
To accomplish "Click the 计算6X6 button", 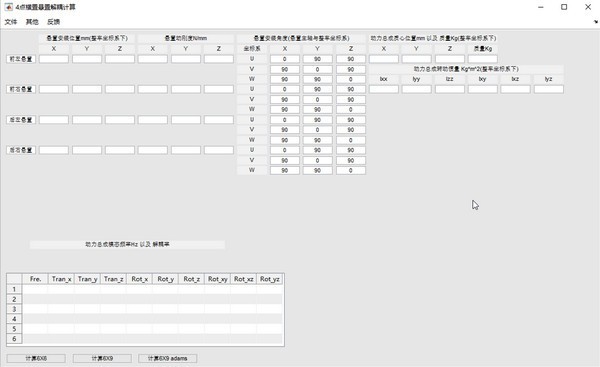I will pos(36,358).
